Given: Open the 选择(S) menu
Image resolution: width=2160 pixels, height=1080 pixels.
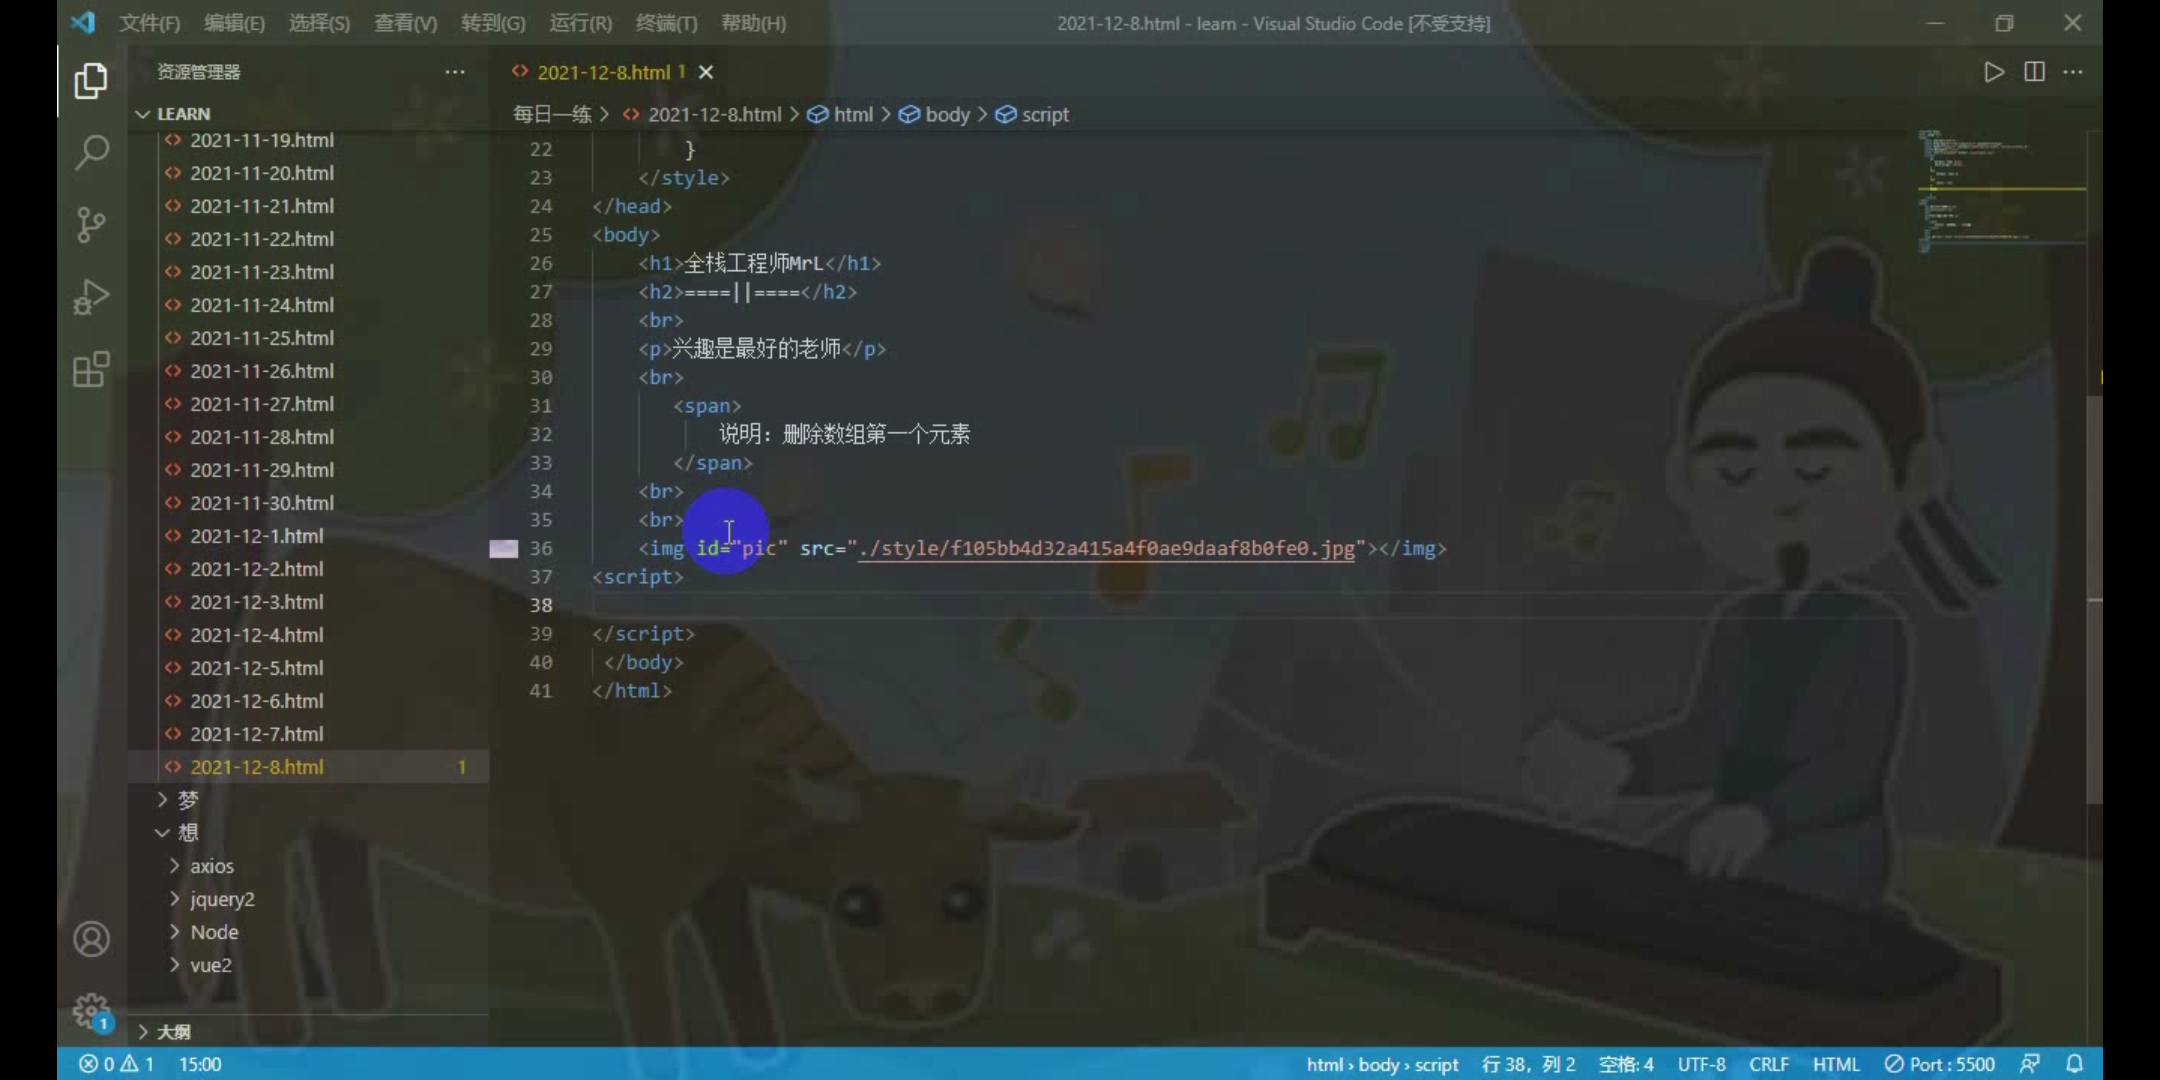Looking at the screenshot, I should pyautogui.click(x=319, y=23).
